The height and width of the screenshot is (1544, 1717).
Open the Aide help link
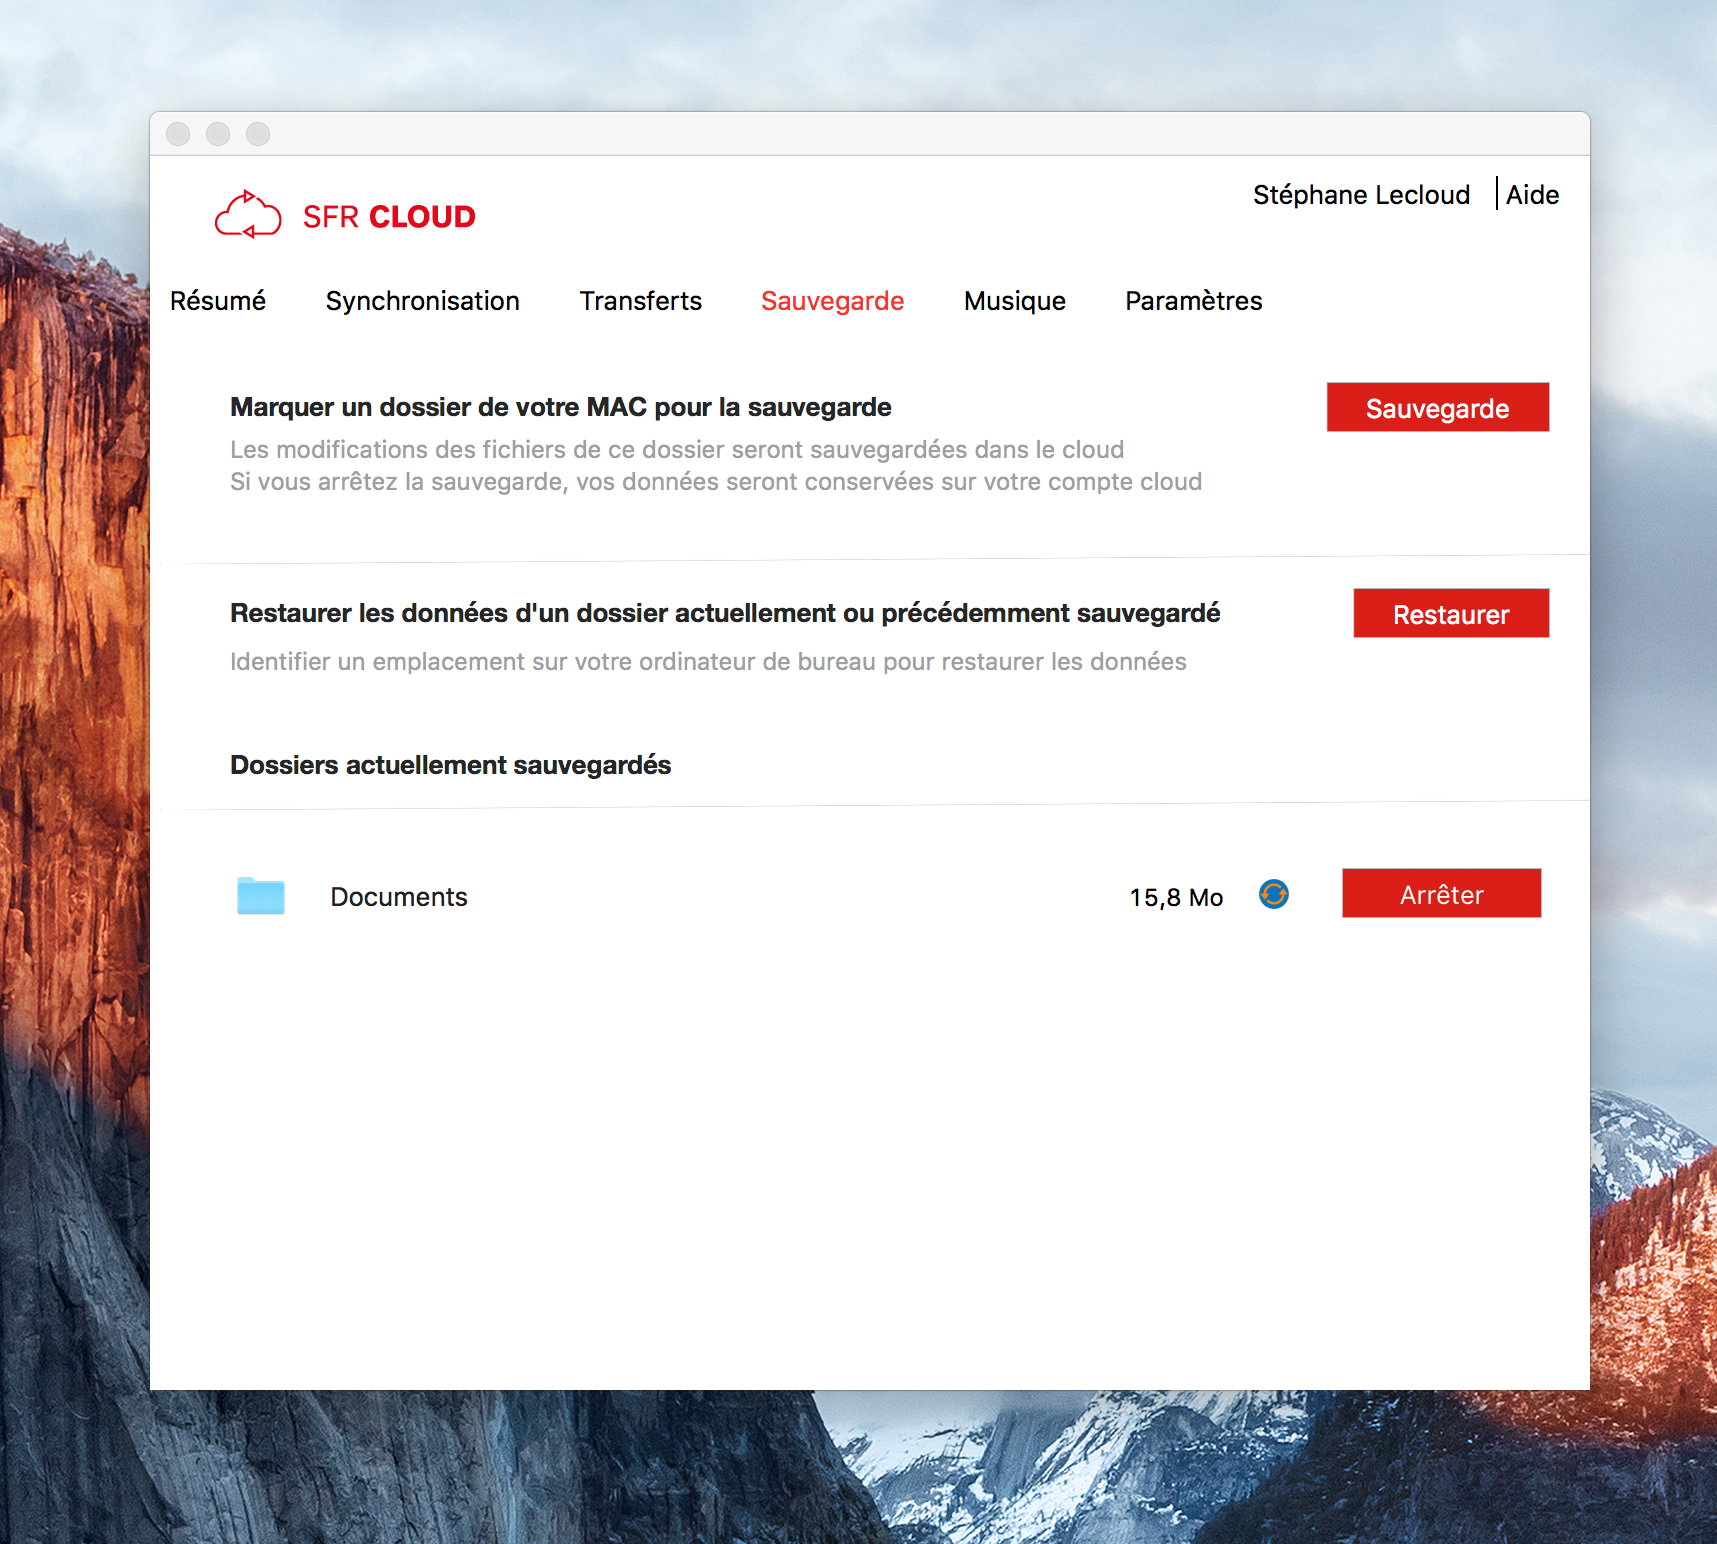click(1532, 195)
